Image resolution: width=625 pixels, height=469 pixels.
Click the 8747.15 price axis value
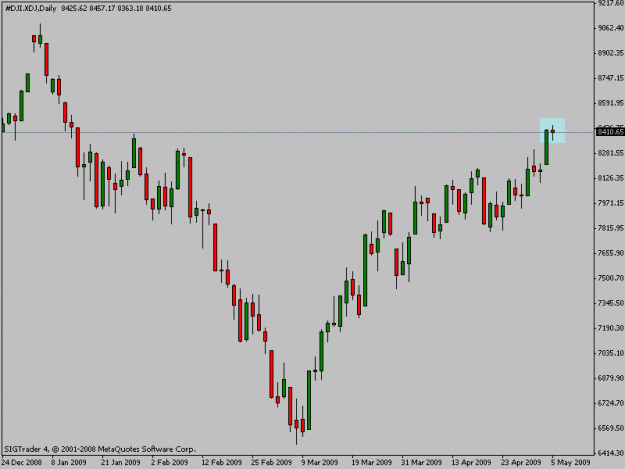[x=611, y=78]
